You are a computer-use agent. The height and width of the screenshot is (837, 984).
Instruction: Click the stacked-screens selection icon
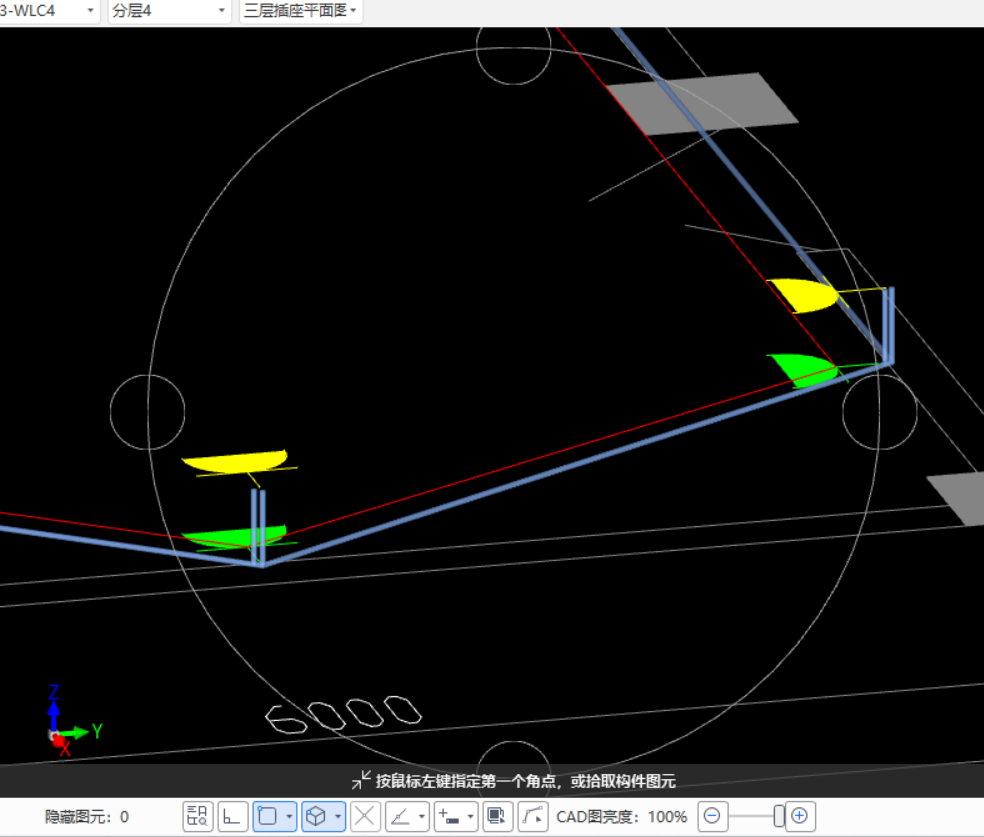tap(498, 816)
